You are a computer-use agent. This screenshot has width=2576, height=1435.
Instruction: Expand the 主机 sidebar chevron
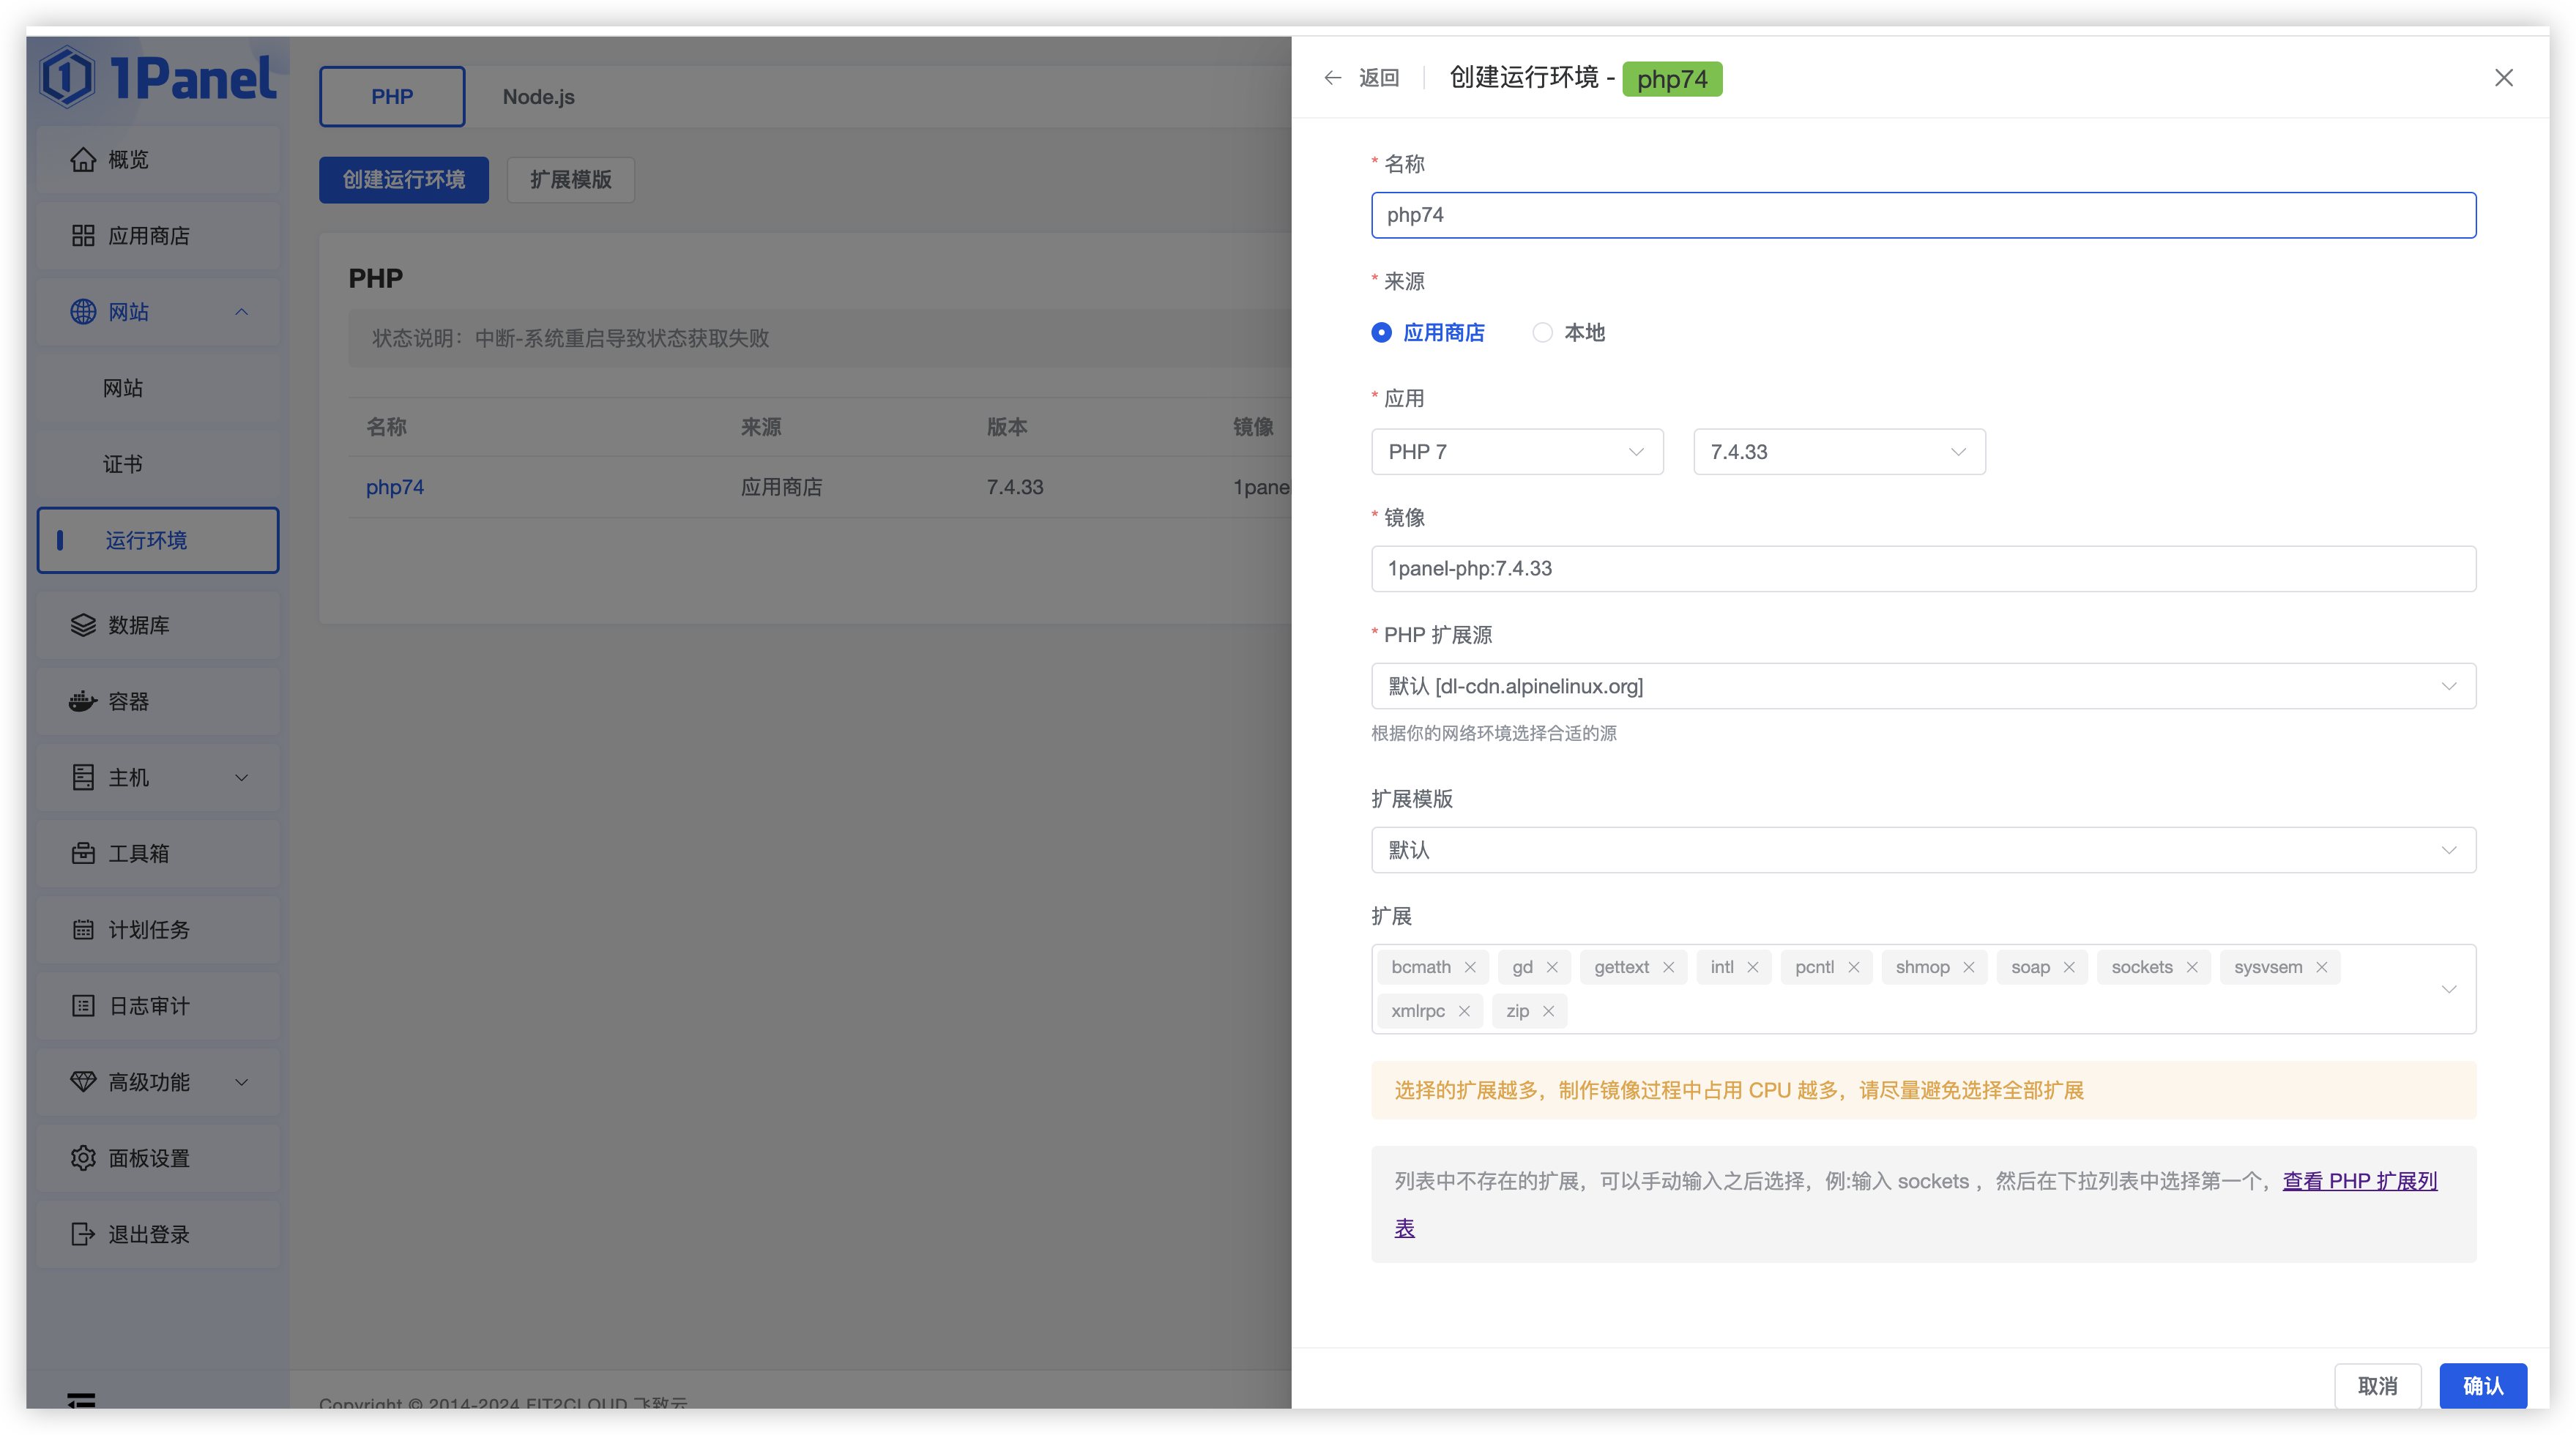pyautogui.click(x=241, y=777)
